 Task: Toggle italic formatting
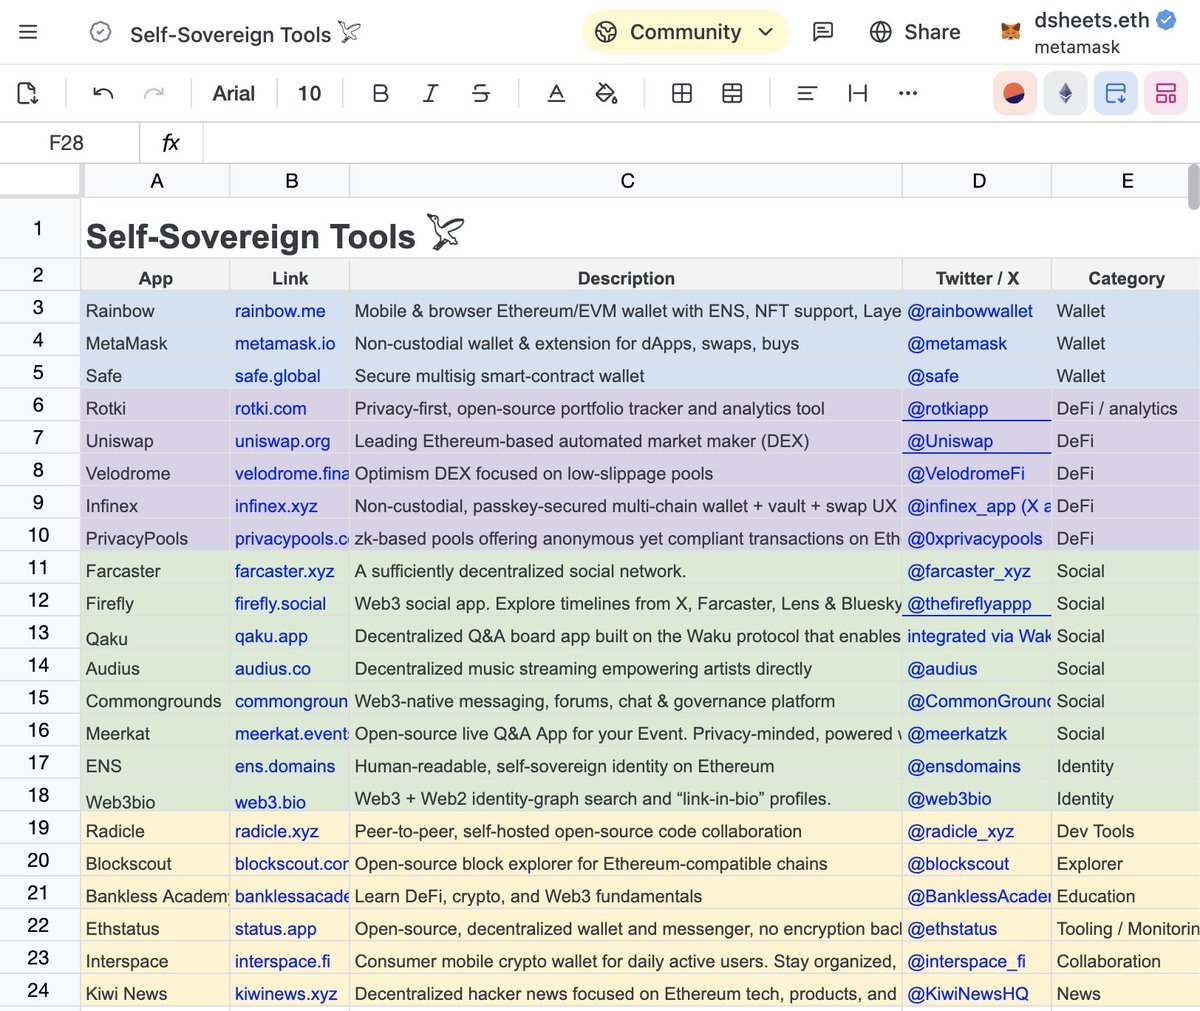point(430,93)
